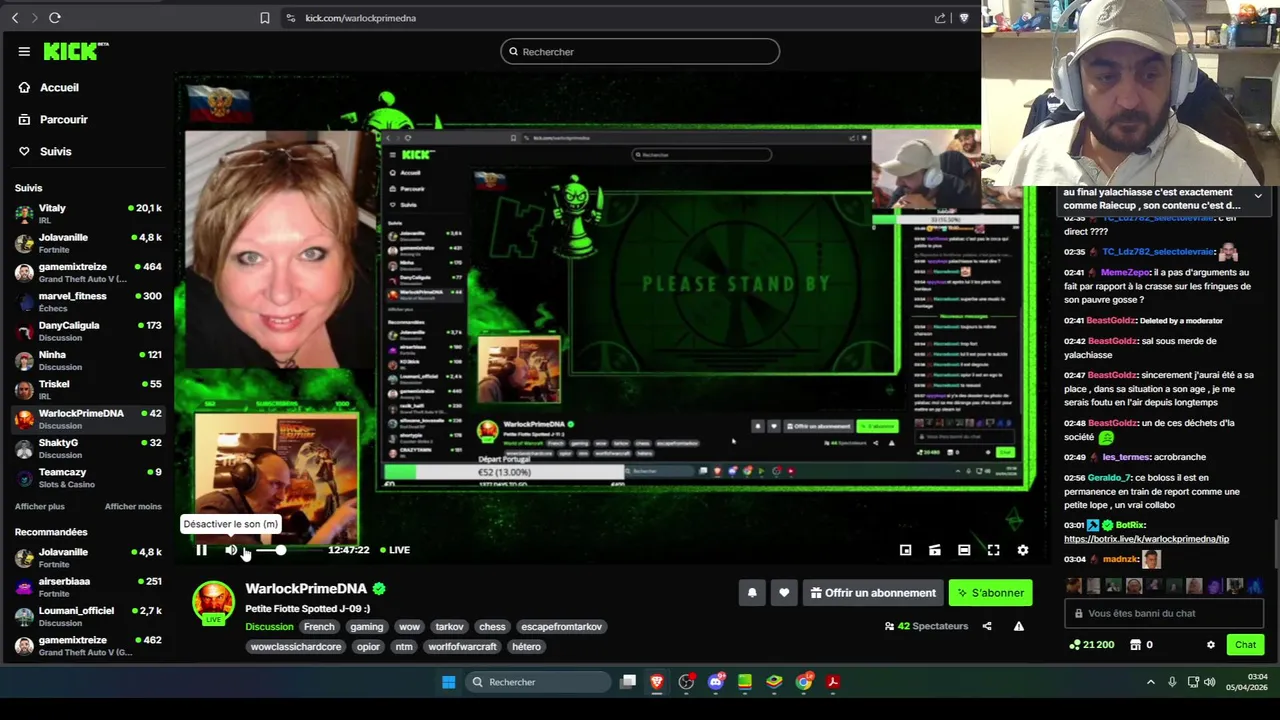1280x720 pixels.
Task: Open WarlockPrimeDNA channel avatar
Action: [x=213, y=602]
